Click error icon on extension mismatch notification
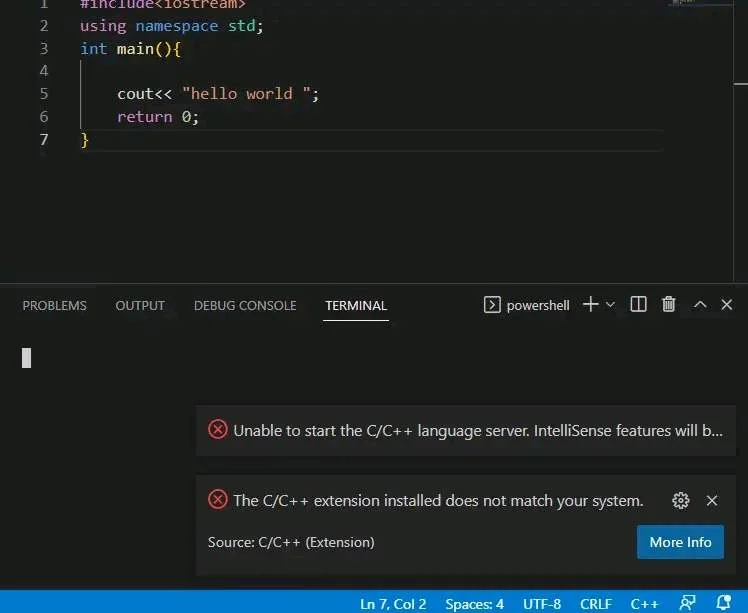Viewport: 748px width, 613px height. 218,499
